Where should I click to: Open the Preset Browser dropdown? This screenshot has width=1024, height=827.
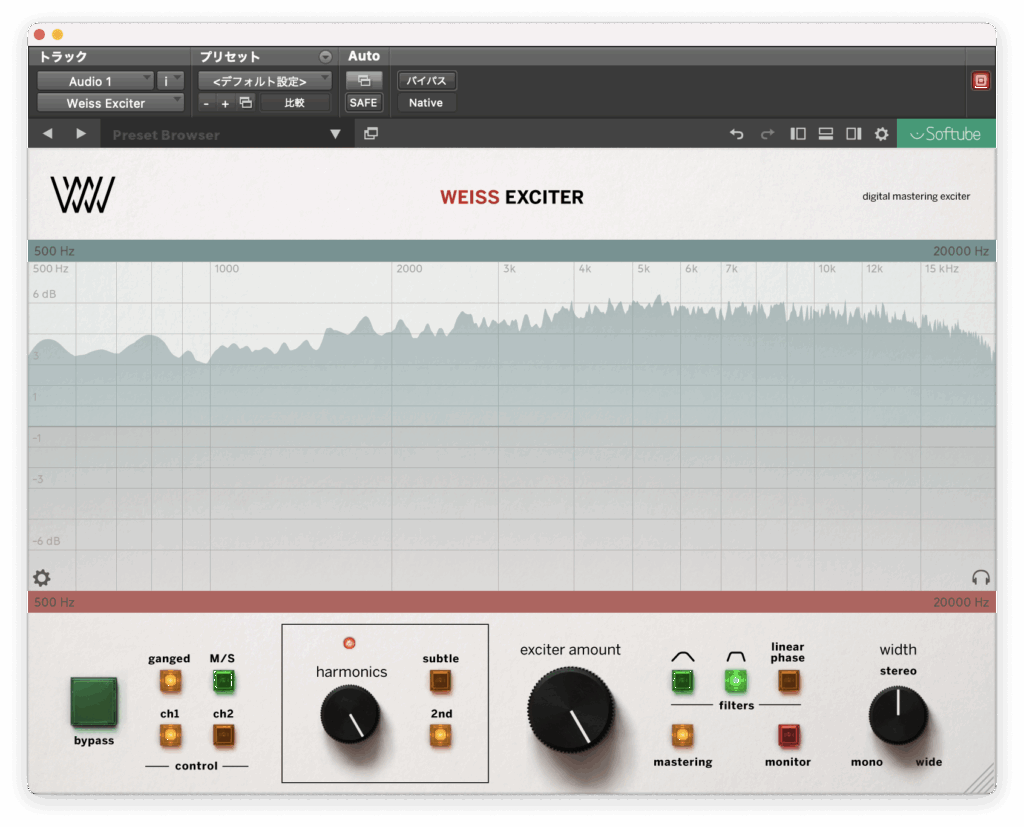coord(335,134)
